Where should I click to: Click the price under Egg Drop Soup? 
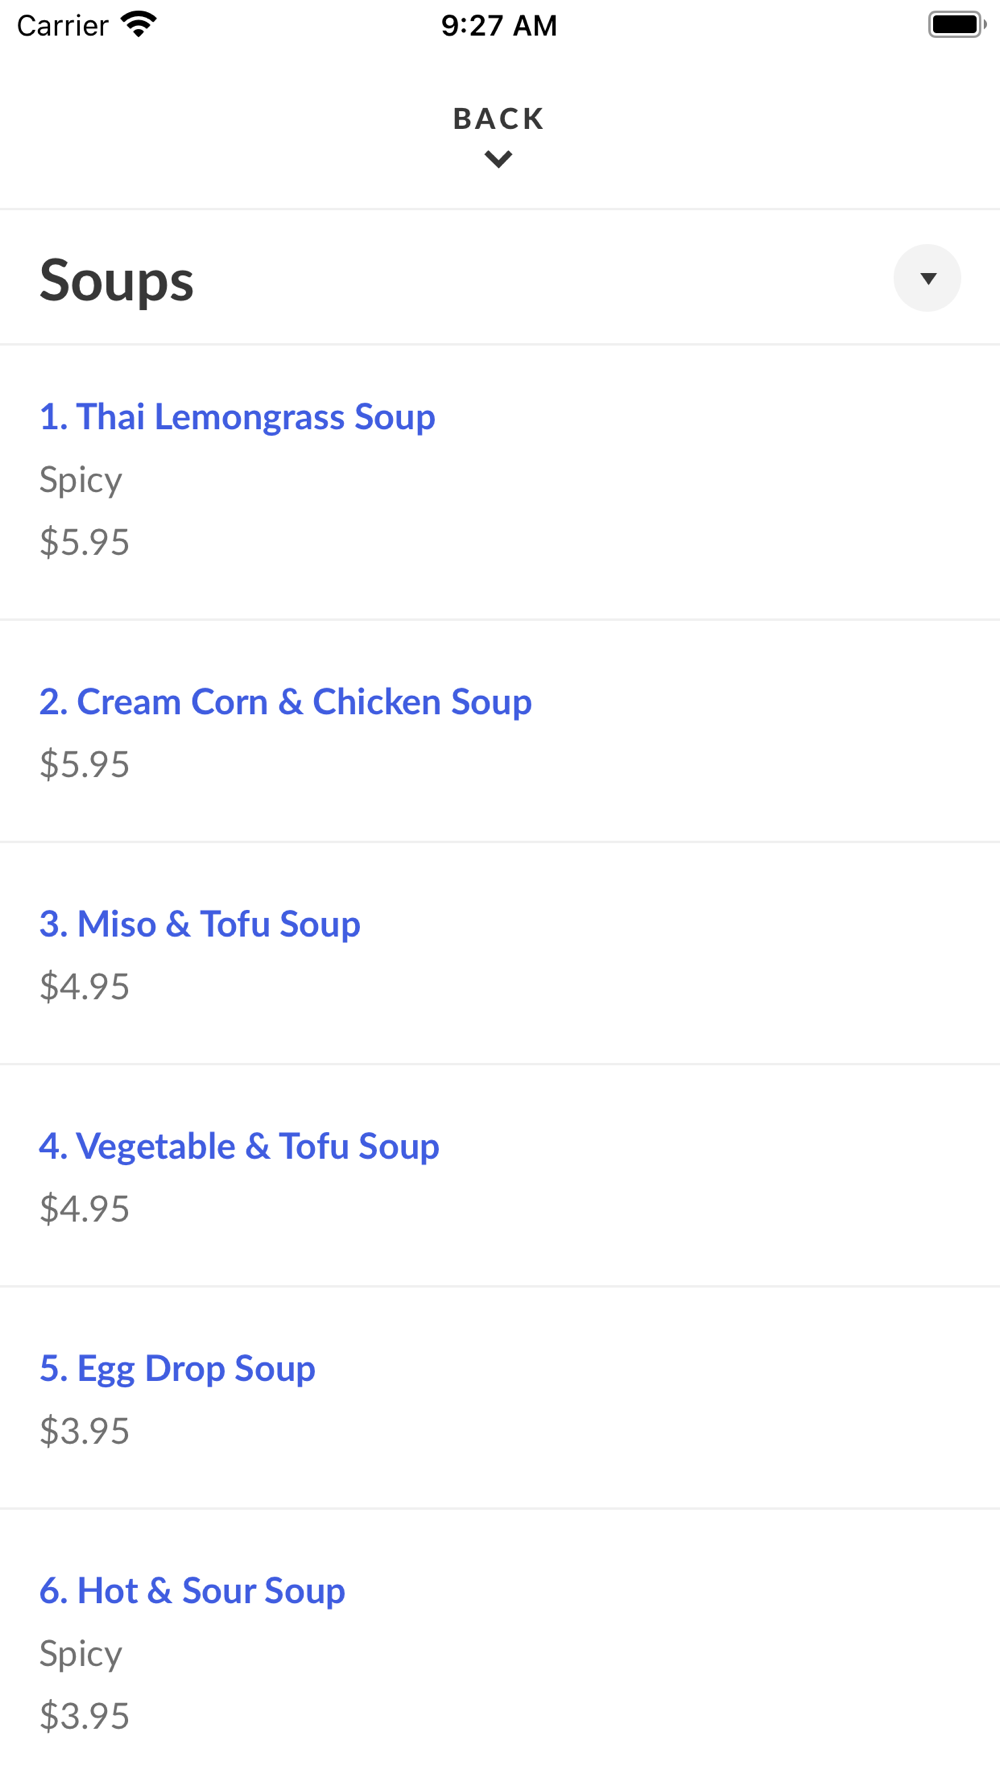(85, 1430)
